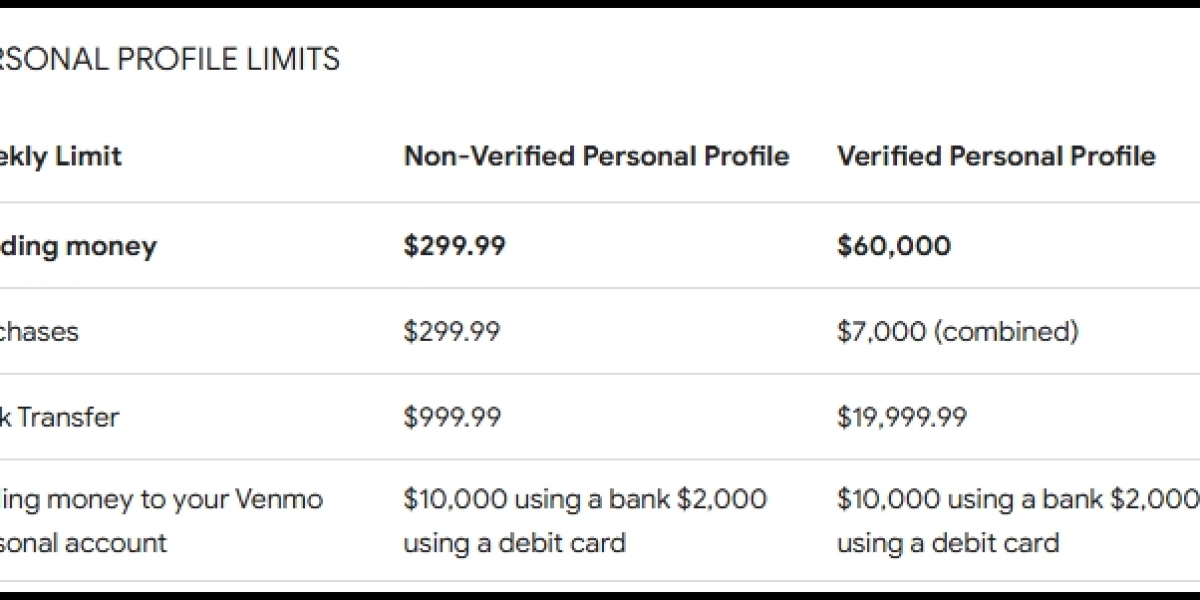The width and height of the screenshot is (1200, 600).
Task: Click the non-verified $299.99 purchases value
Action: pyautogui.click(x=451, y=331)
